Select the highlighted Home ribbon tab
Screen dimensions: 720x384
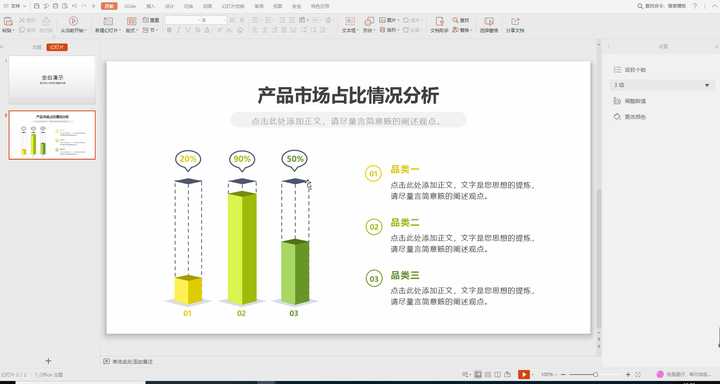tap(109, 6)
